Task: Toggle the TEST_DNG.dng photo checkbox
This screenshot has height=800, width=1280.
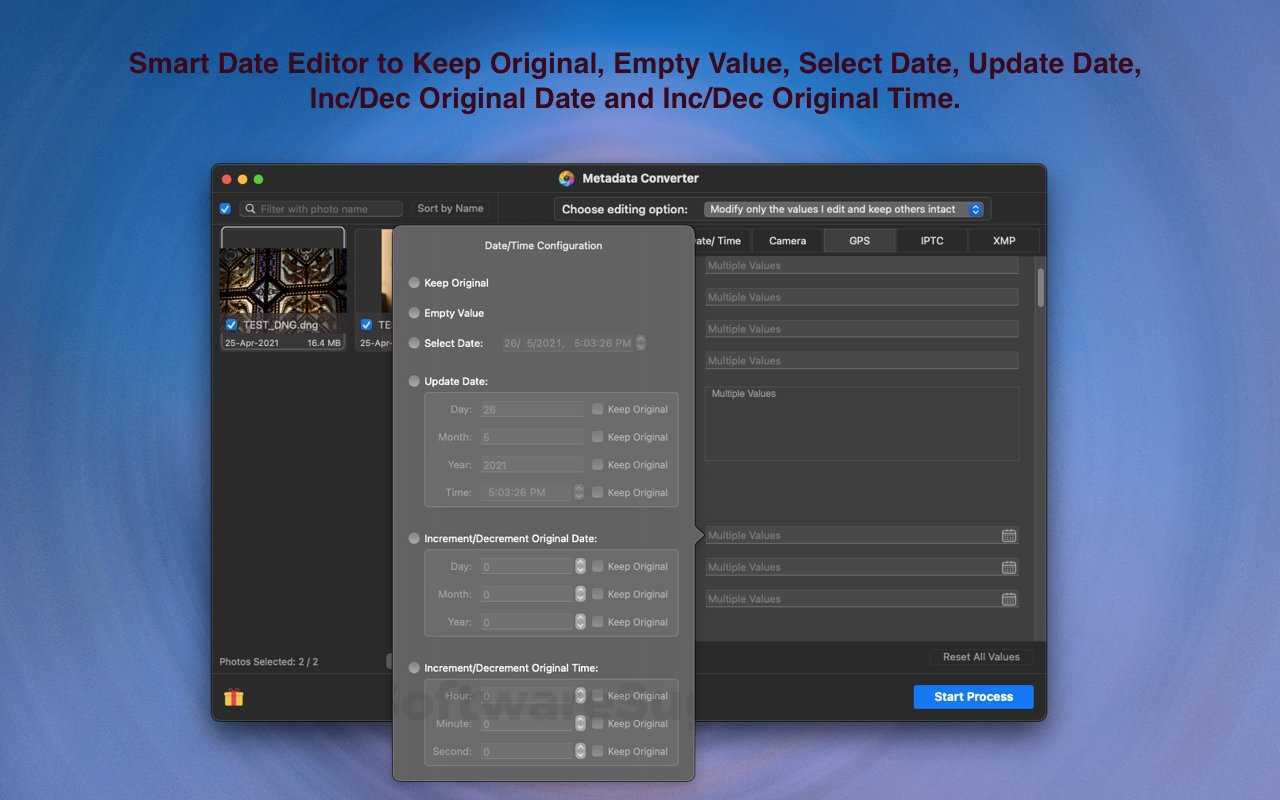Action: (231, 325)
